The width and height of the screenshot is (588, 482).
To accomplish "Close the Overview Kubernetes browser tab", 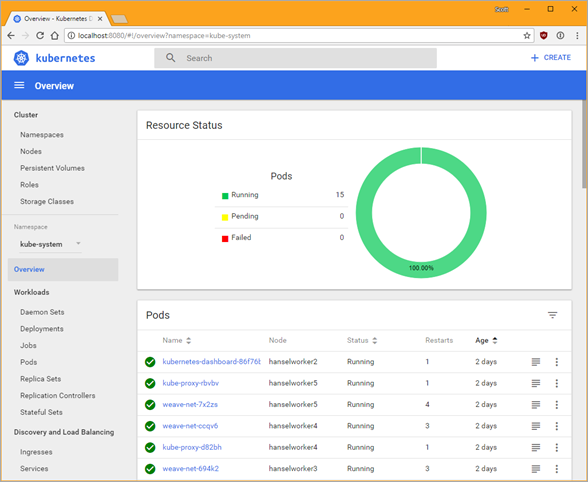I will [100, 18].
